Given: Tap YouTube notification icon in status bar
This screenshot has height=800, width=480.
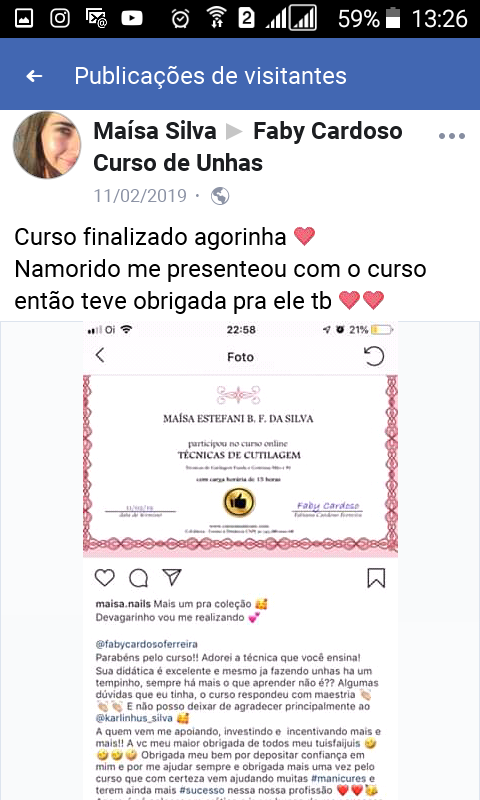Looking at the screenshot, I should click(132, 19).
